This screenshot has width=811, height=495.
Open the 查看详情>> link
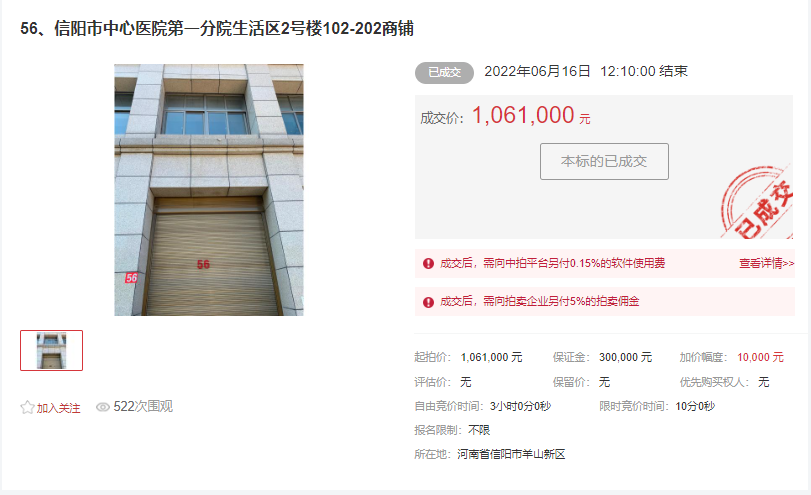[767, 264]
